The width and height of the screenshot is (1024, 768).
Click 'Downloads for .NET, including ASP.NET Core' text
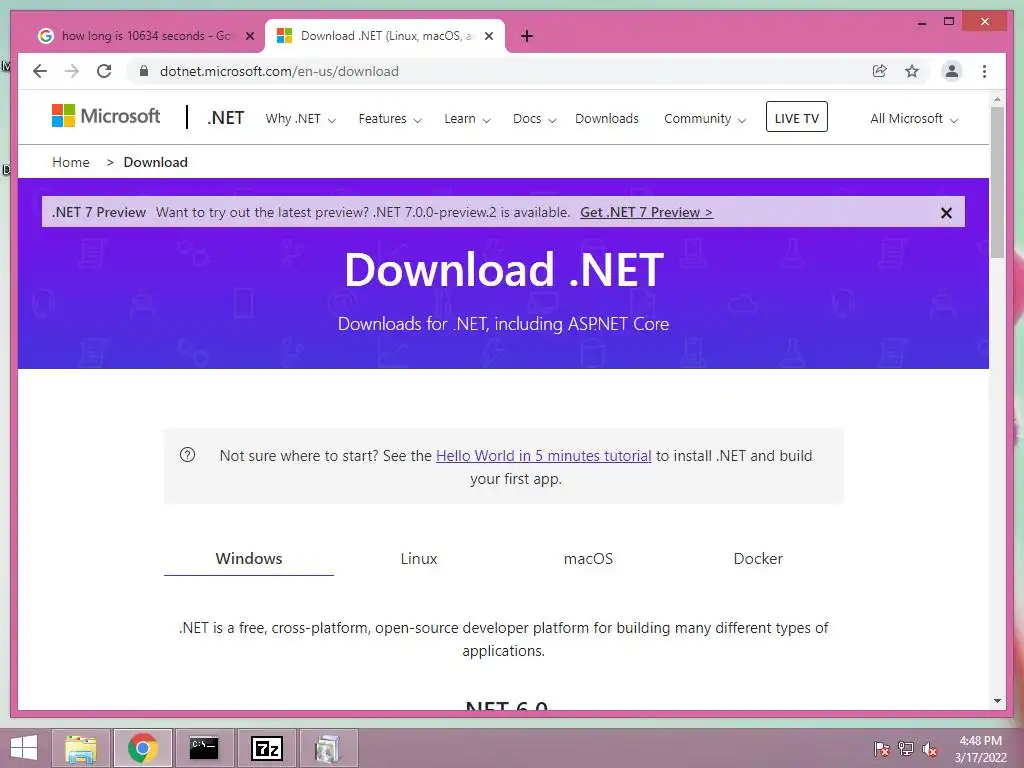coord(504,324)
